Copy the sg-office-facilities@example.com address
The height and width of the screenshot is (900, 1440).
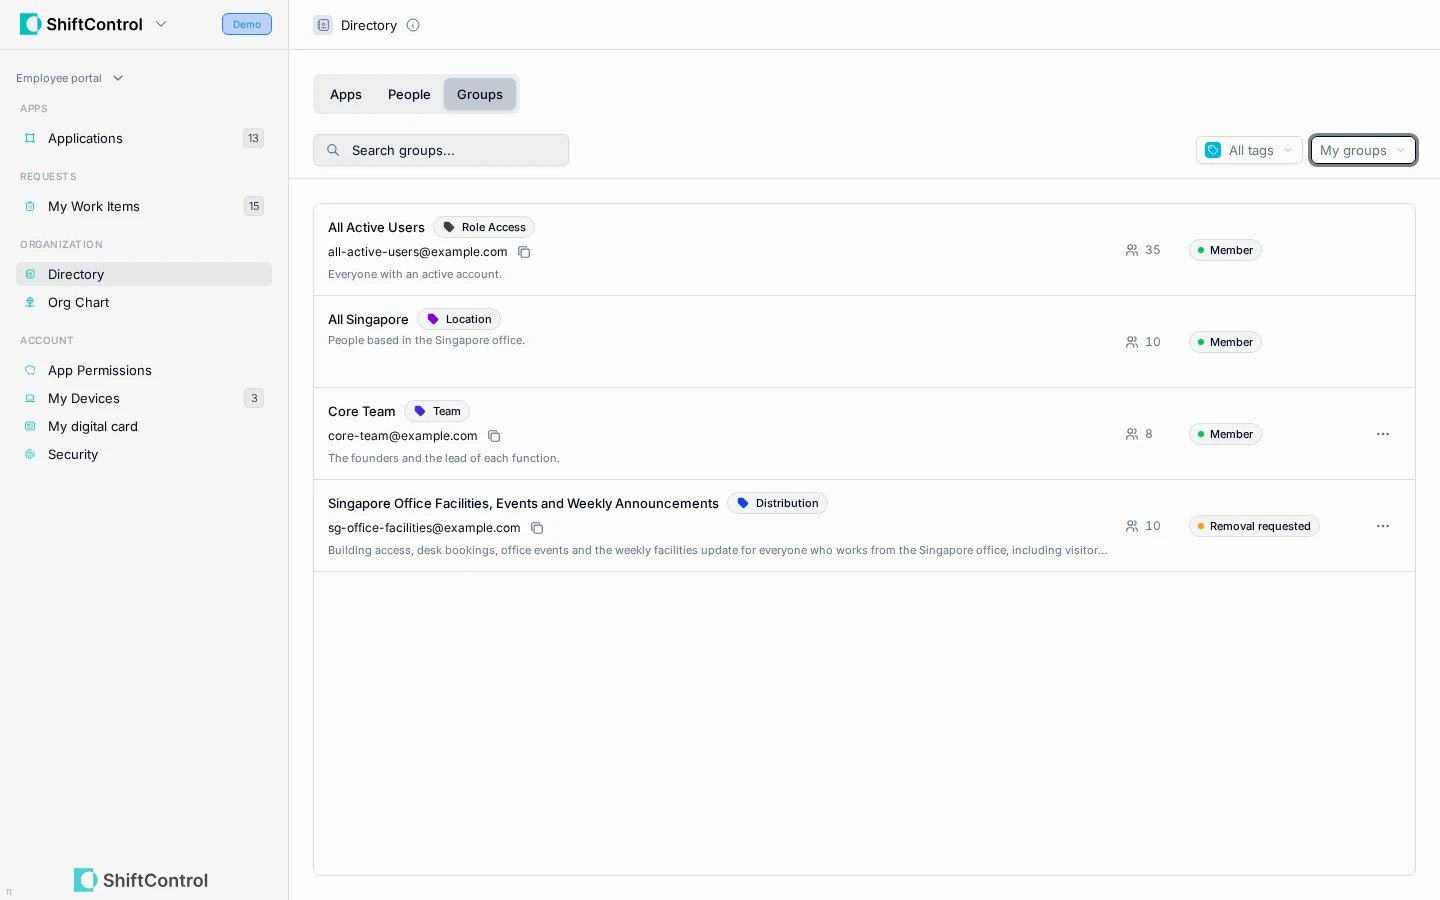(x=537, y=528)
